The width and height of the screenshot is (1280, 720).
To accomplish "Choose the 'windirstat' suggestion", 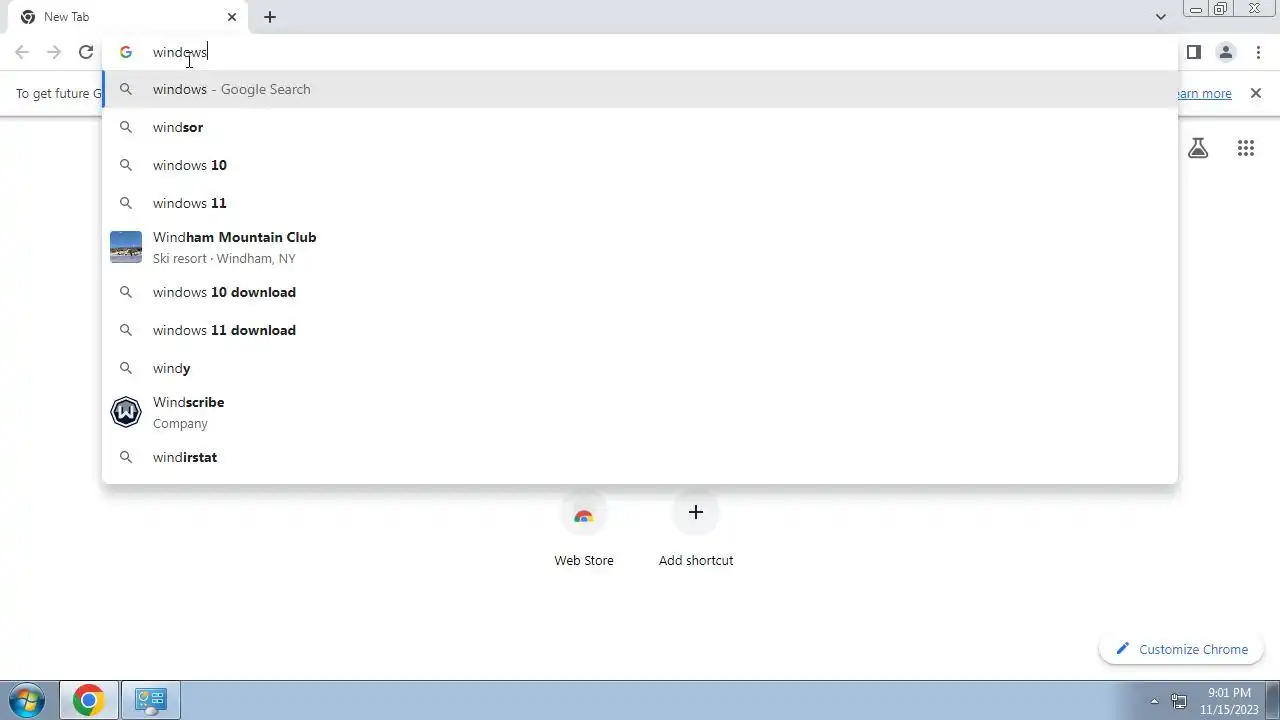I will coord(640,457).
